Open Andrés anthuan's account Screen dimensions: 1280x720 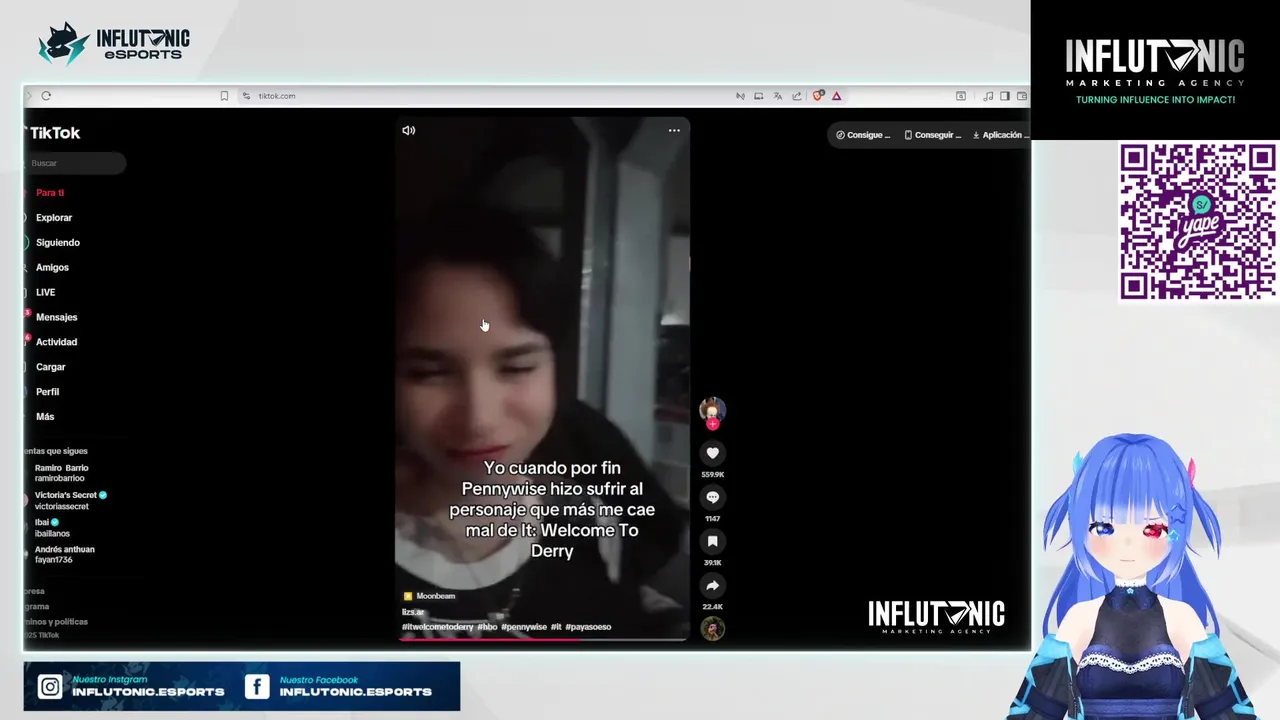pos(64,554)
